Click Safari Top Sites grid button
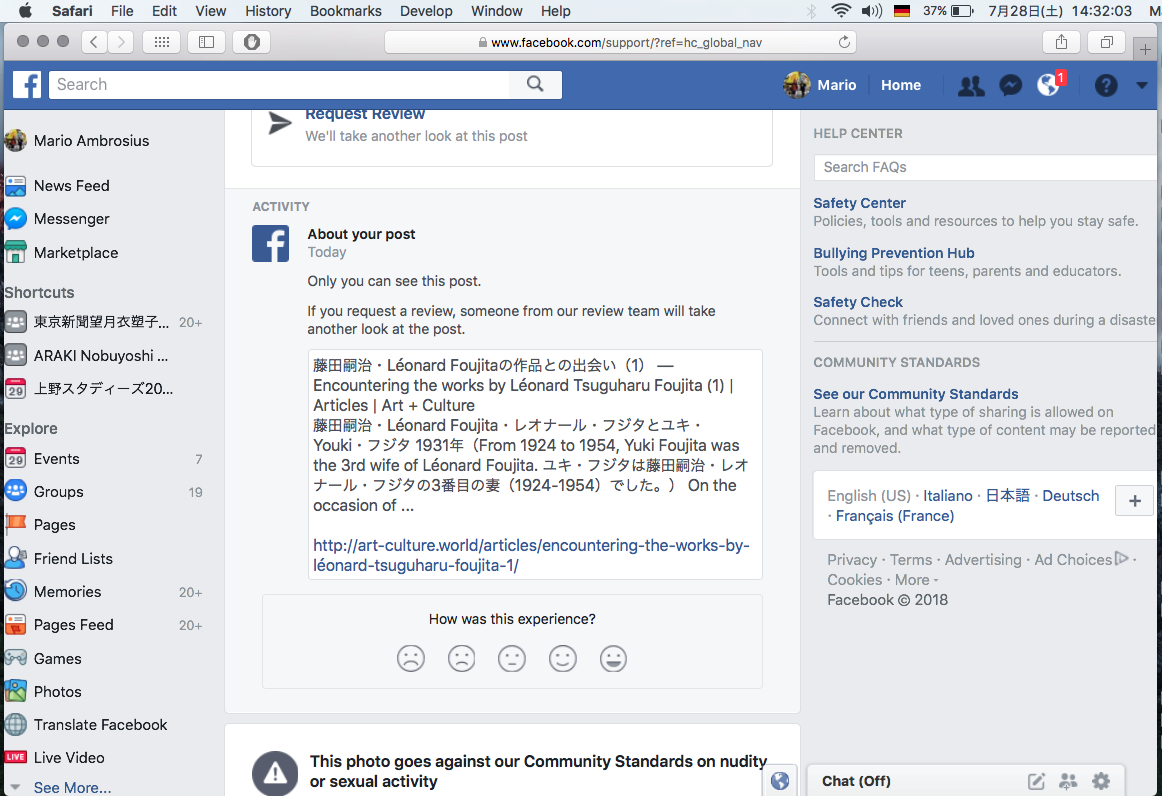 coord(162,42)
